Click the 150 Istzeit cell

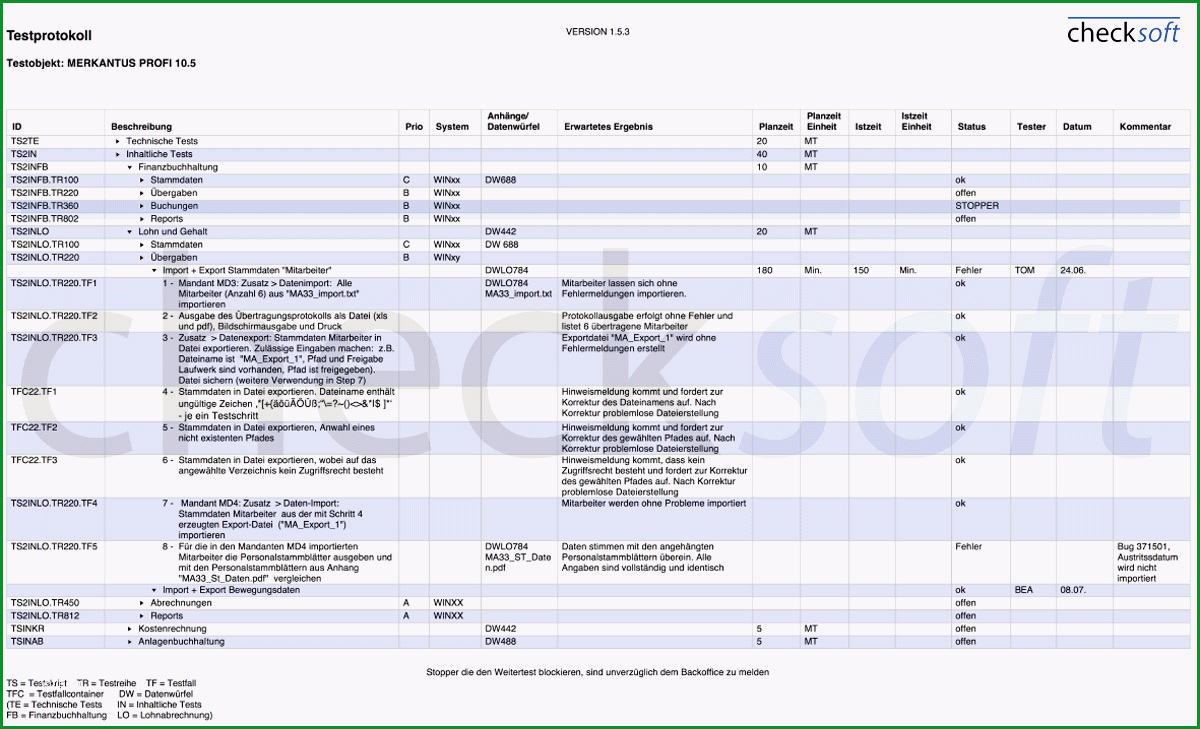coord(862,270)
